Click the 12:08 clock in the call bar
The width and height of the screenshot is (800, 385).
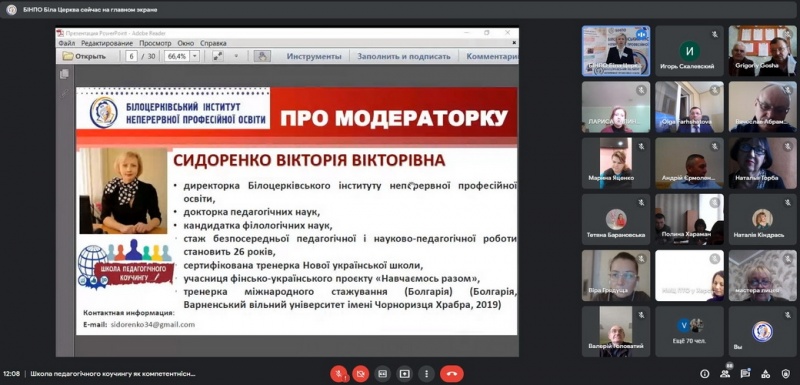[x=11, y=374]
